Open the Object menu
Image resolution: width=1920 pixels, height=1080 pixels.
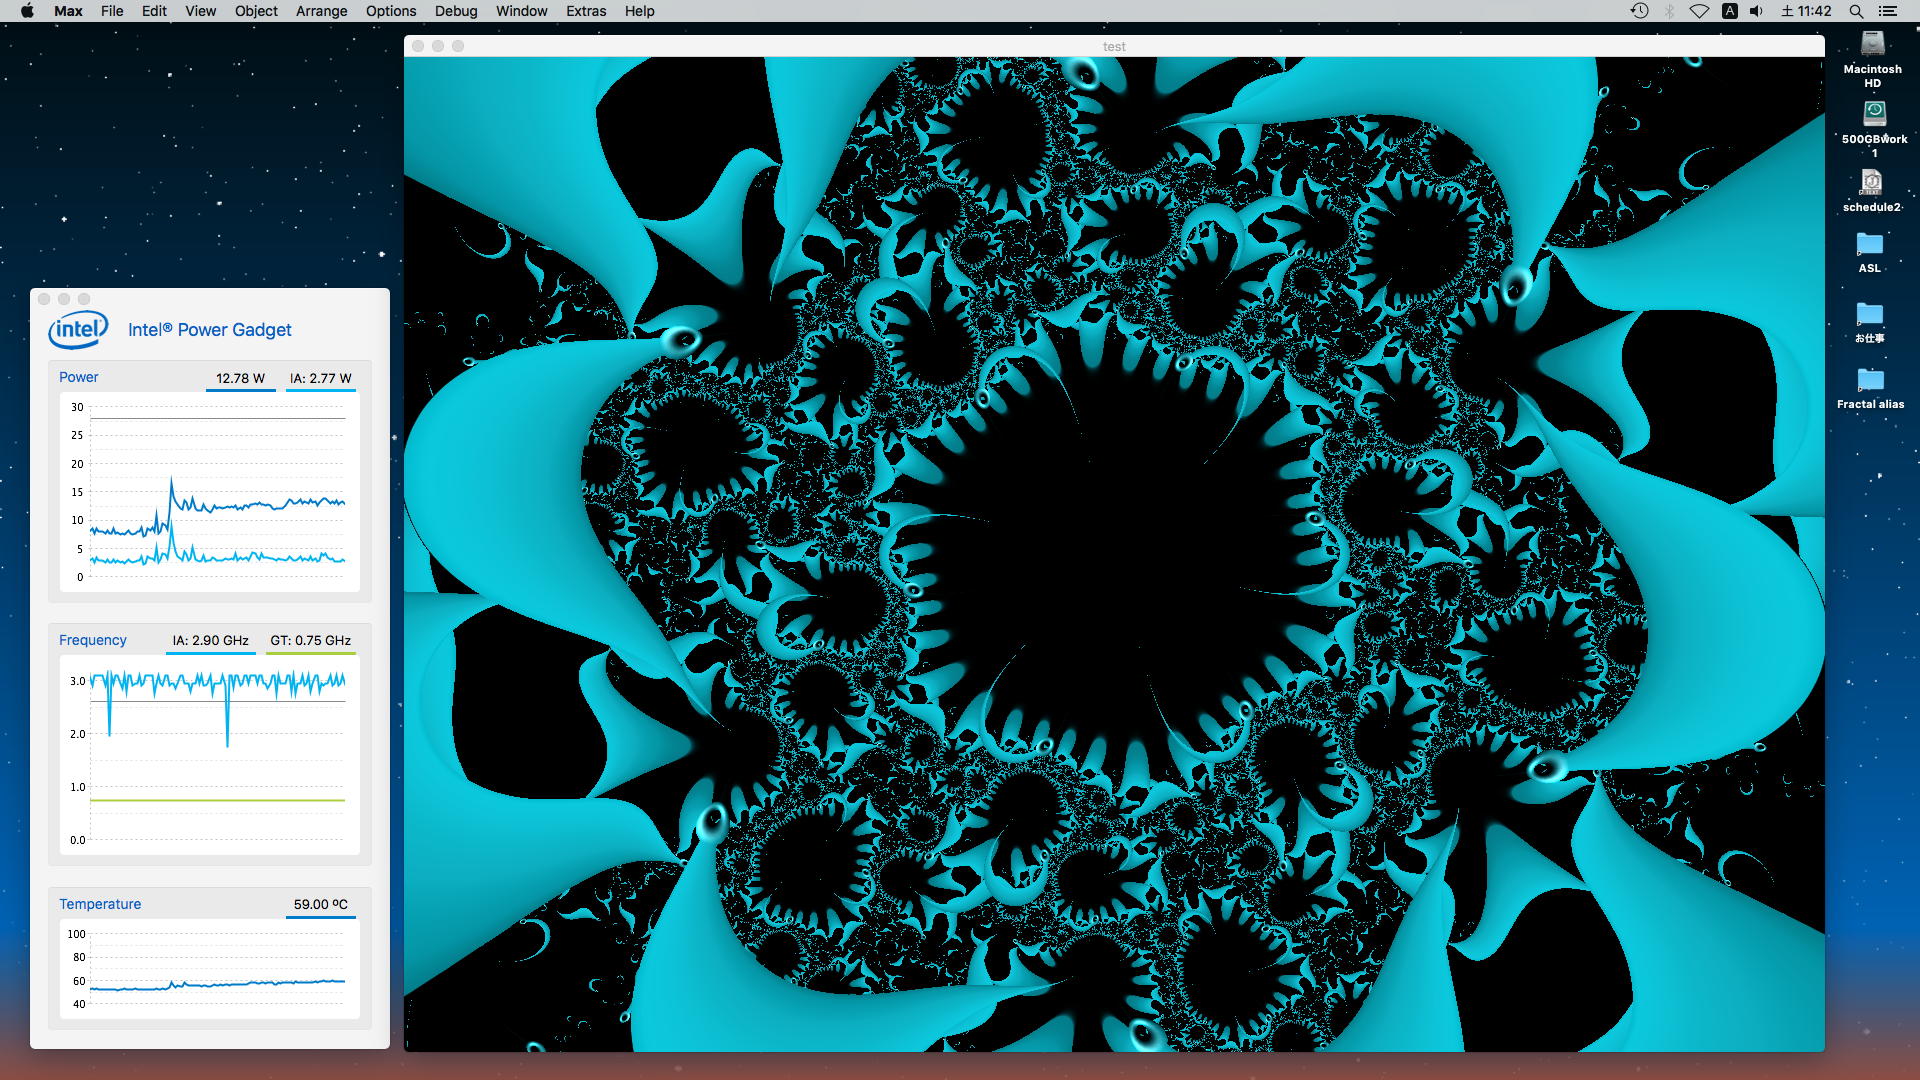coord(256,11)
